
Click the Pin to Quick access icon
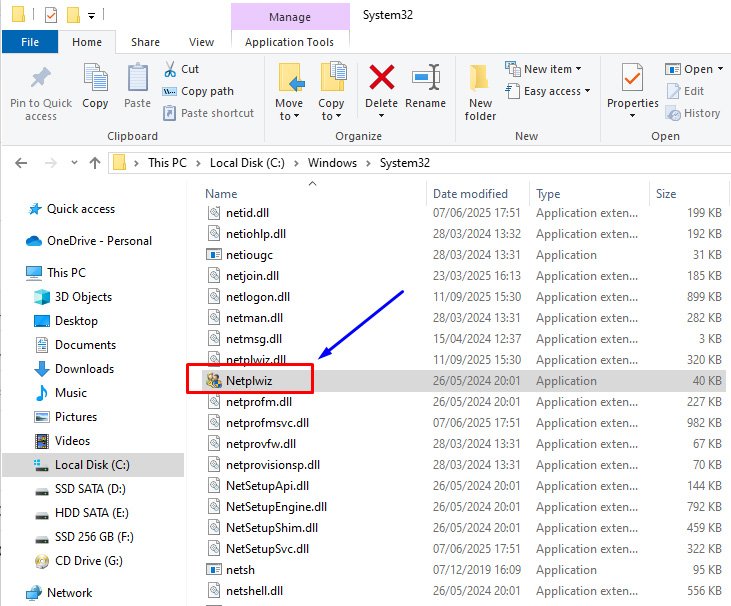point(41,77)
